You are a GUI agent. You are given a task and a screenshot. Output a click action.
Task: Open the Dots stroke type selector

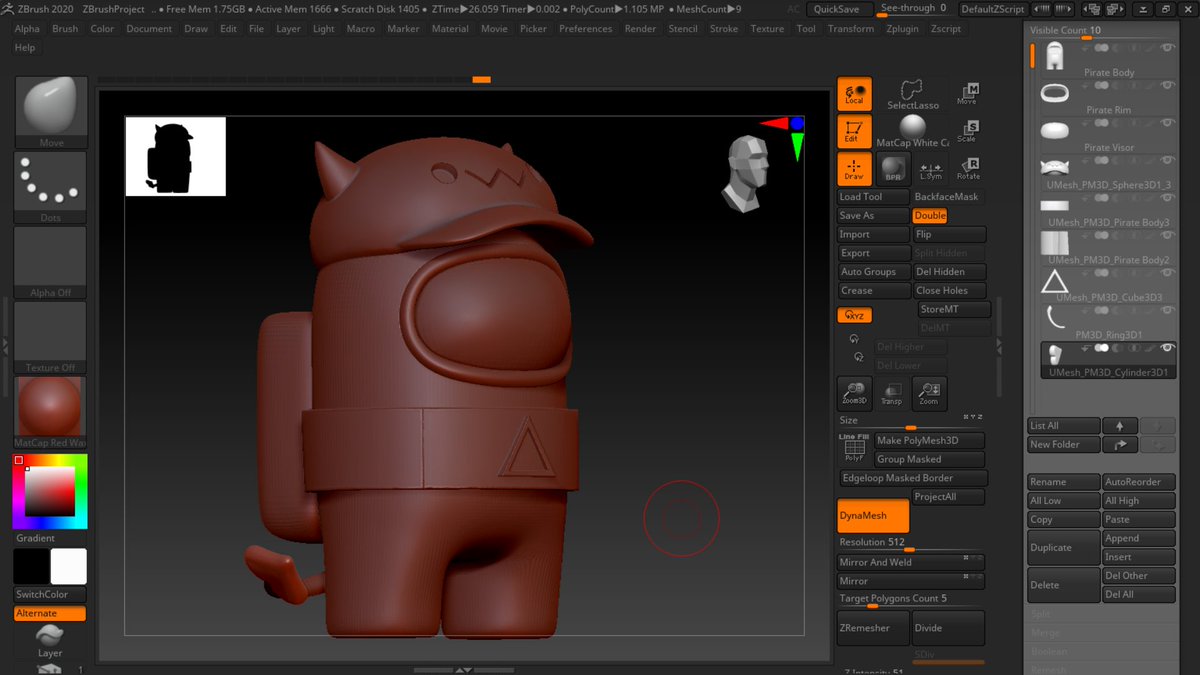51,187
